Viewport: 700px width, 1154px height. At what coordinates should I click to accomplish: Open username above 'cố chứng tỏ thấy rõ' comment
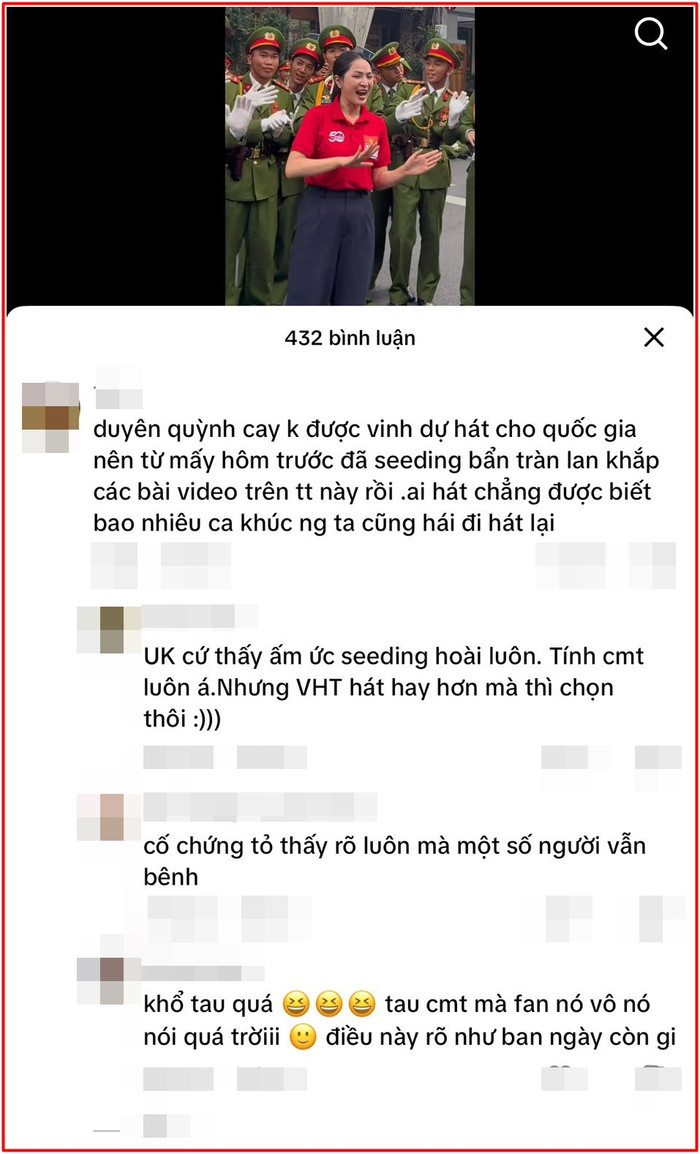tap(259, 807)
